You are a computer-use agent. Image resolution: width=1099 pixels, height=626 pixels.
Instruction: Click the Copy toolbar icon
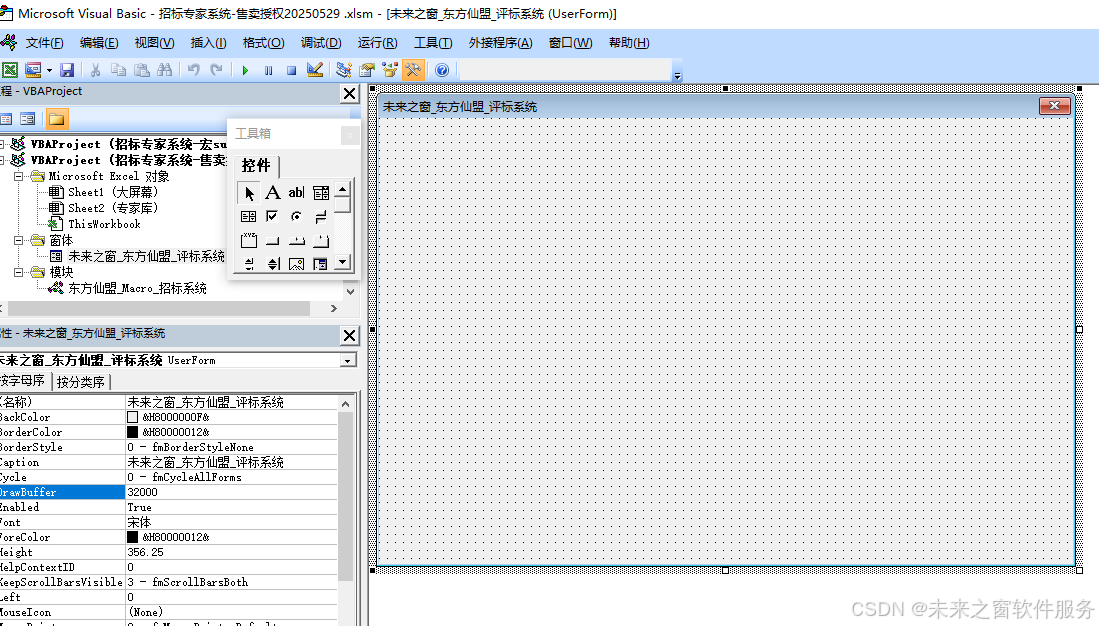click(x=118, y=69)
